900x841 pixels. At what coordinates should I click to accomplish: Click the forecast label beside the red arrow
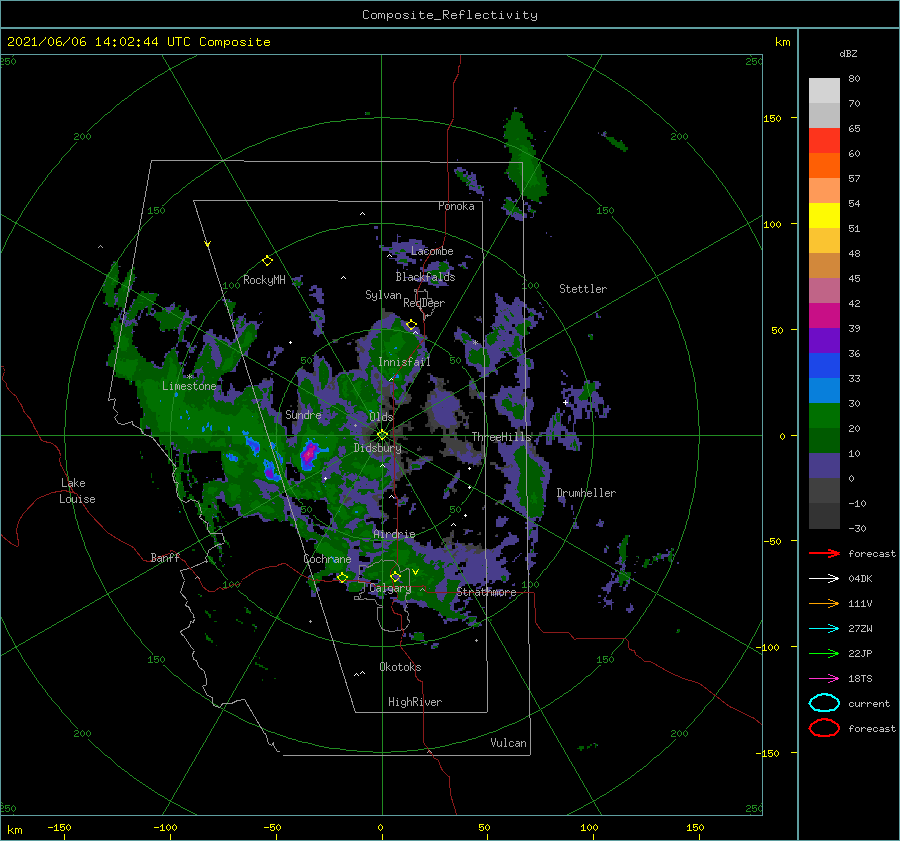(872, 553)
